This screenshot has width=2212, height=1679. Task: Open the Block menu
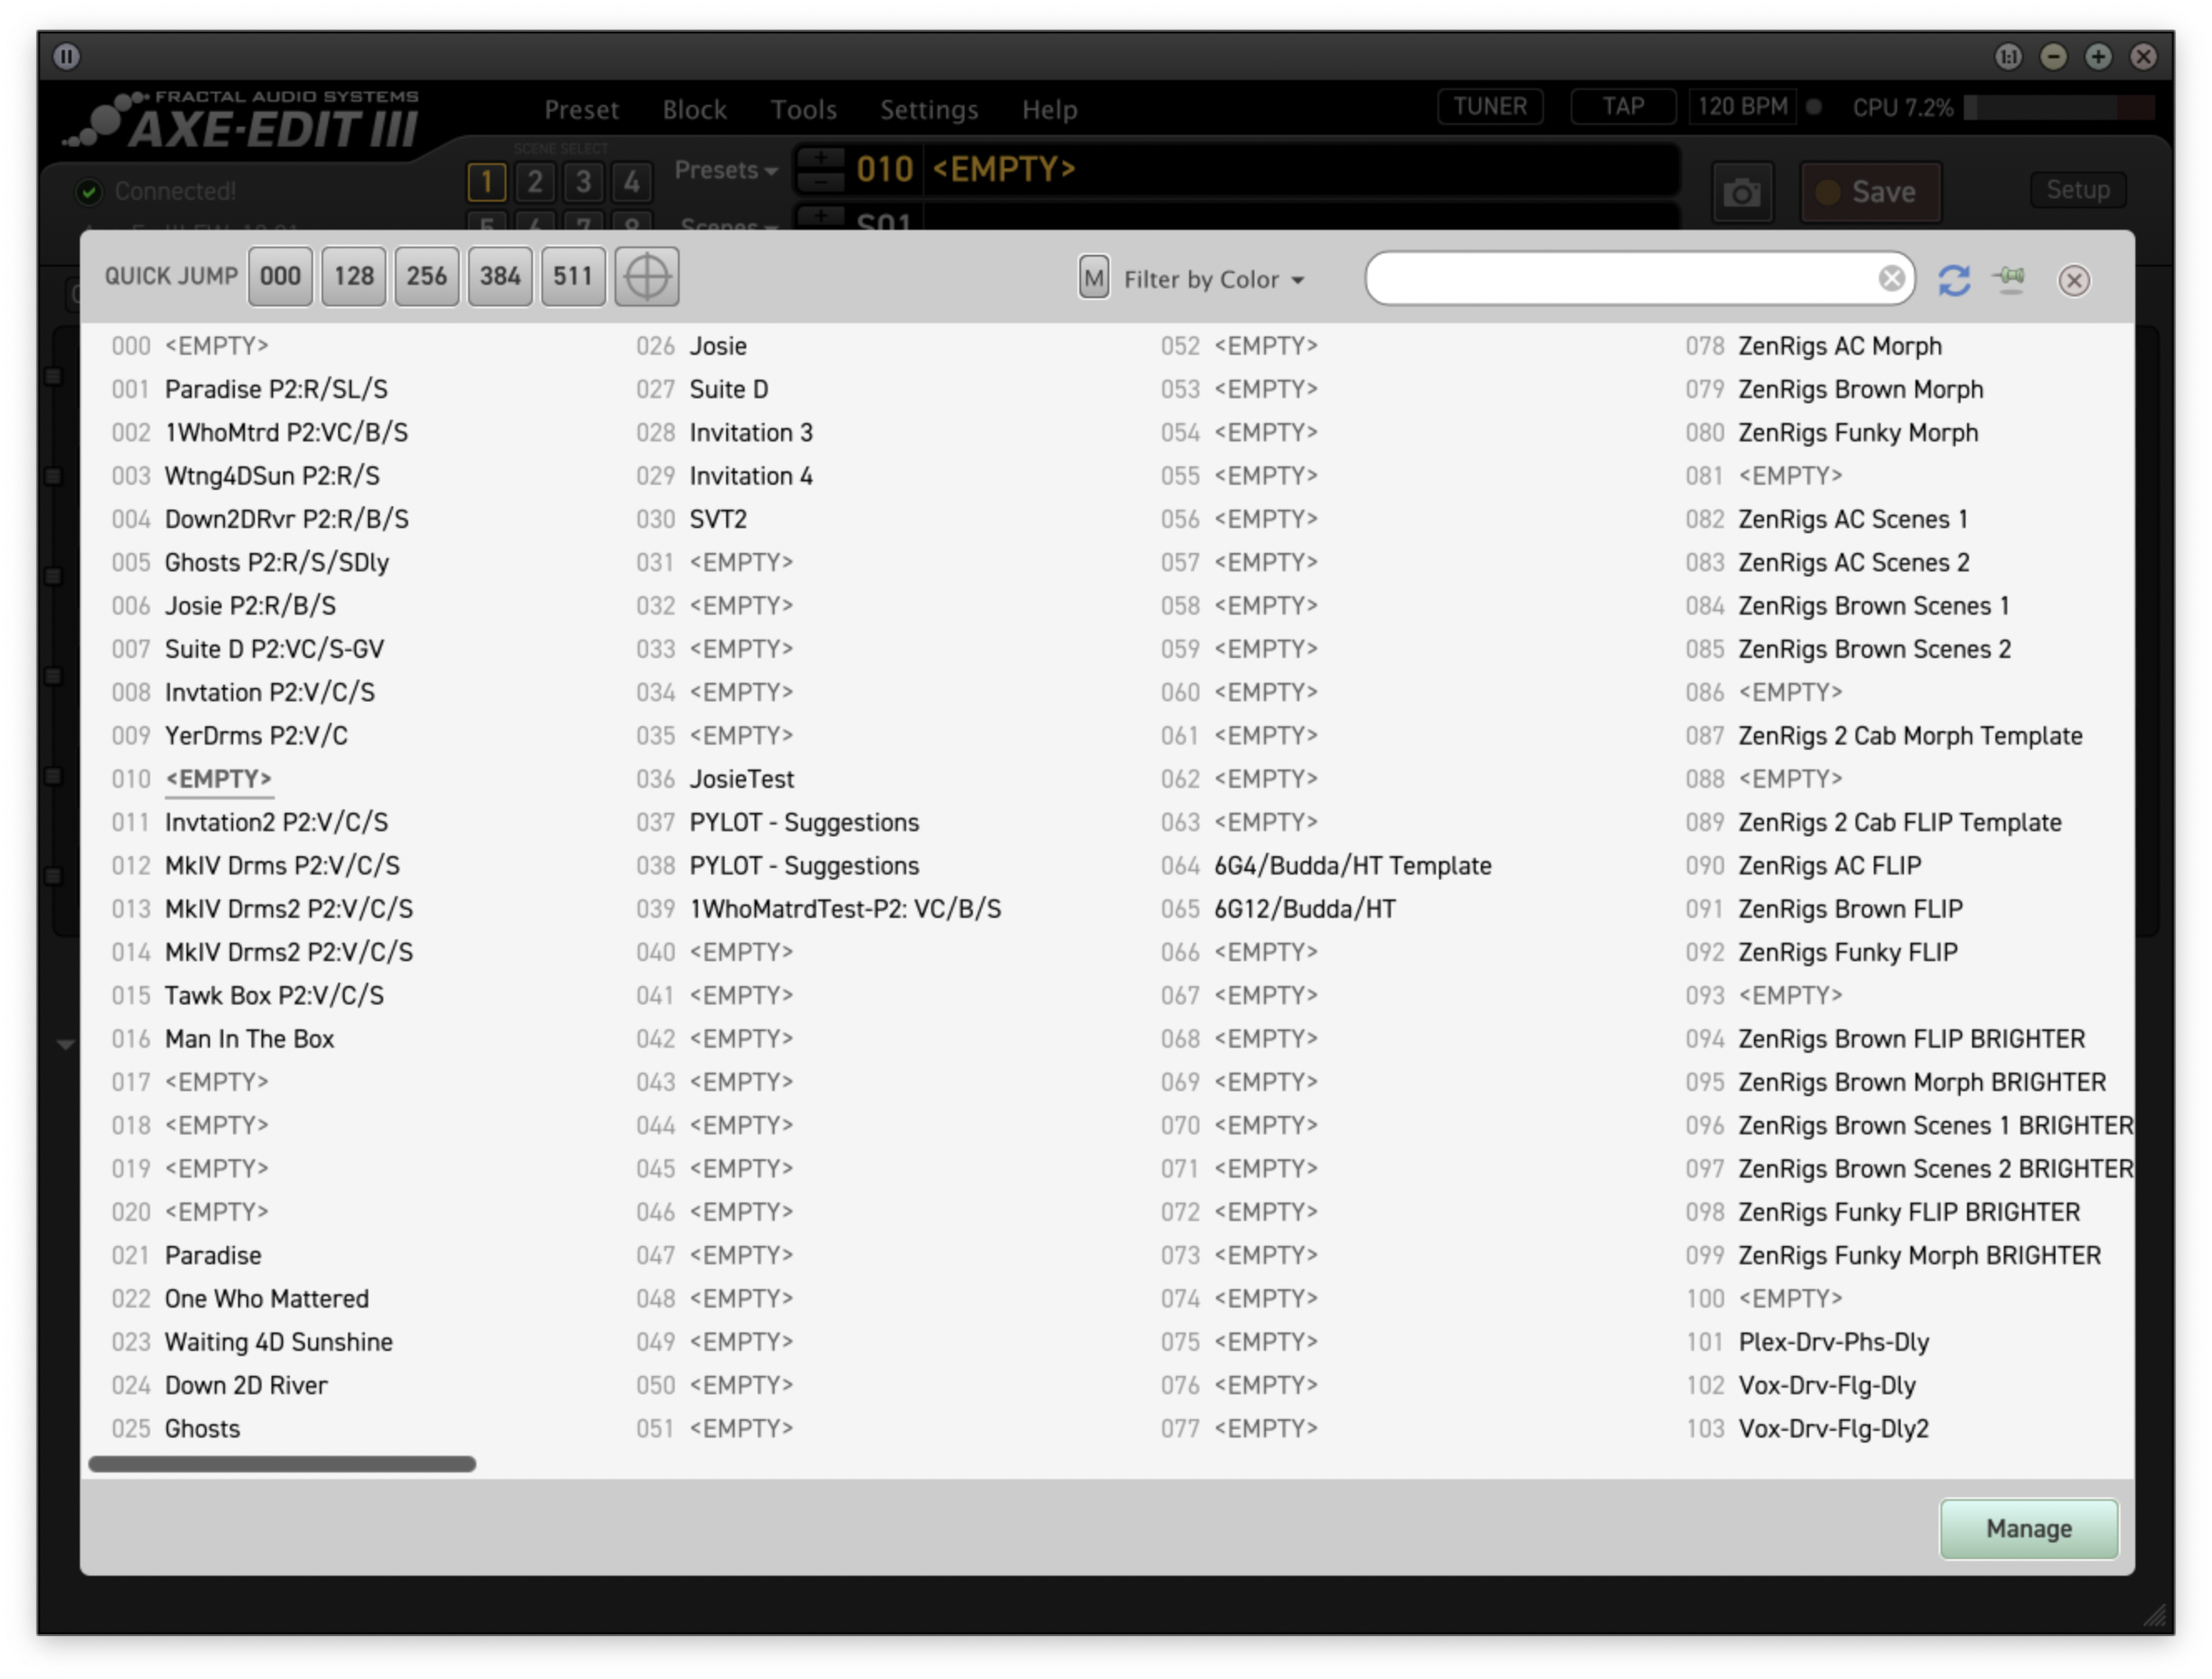coord(694,110)
